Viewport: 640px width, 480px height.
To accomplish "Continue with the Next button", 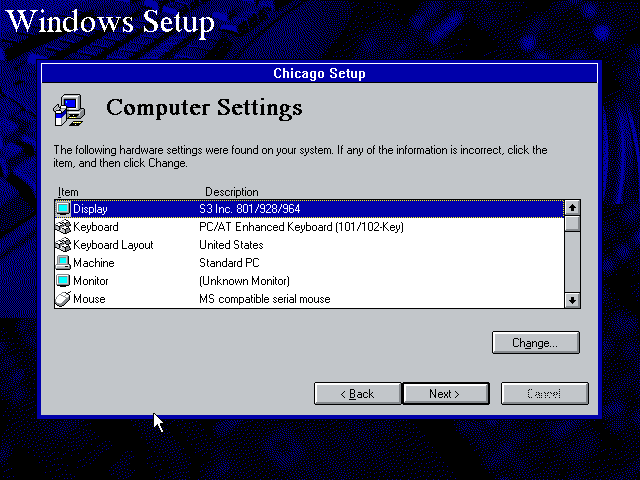I will (x=446, y=393).
